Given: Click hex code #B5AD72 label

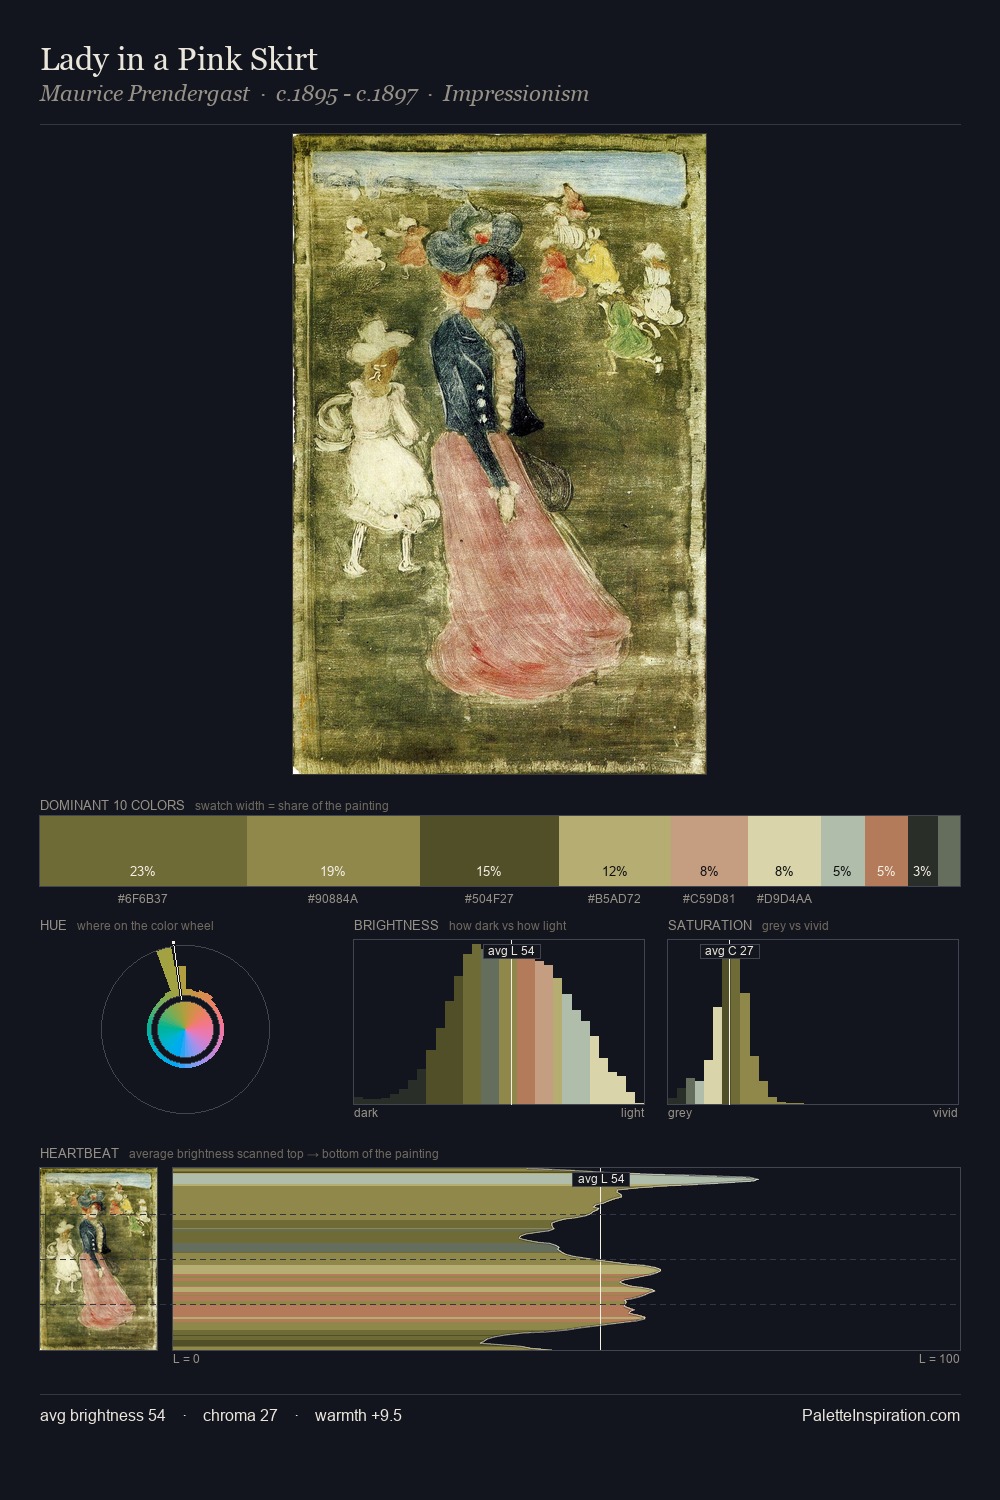Looking at the screenshot, I should point(614,899).
